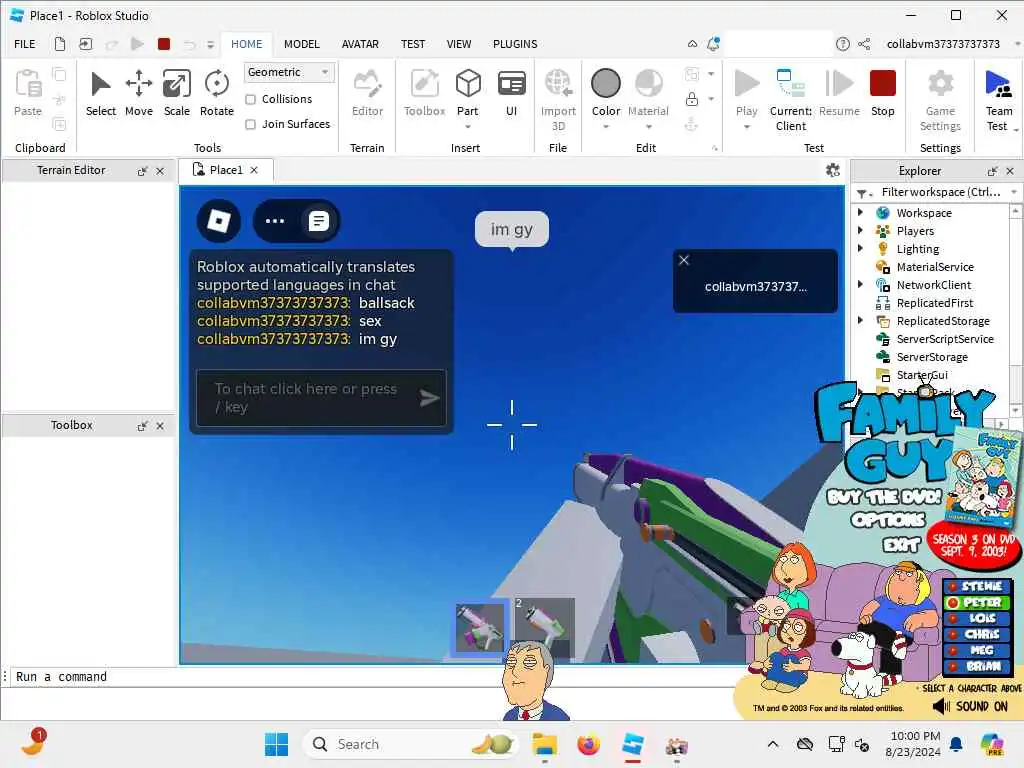Close the player list popup
Screen dimensions: 1024x768
point(684,260)
